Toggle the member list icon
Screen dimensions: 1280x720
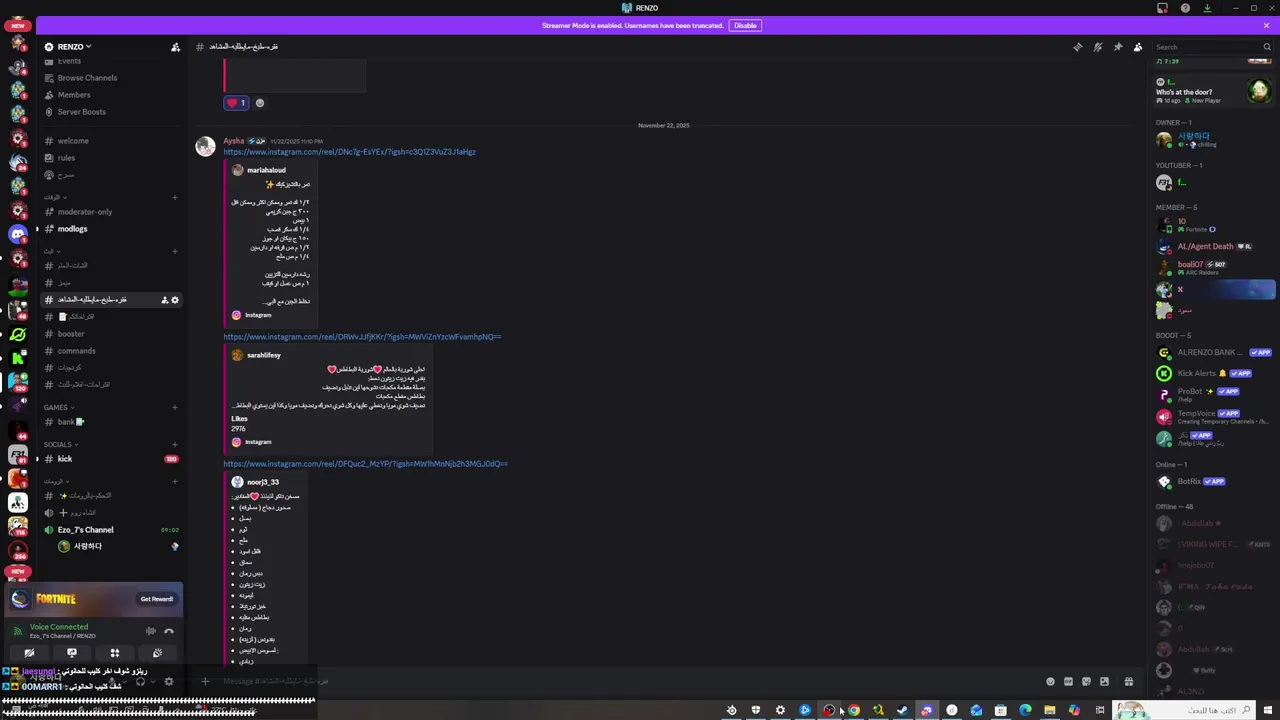(x=1138, y=47)
